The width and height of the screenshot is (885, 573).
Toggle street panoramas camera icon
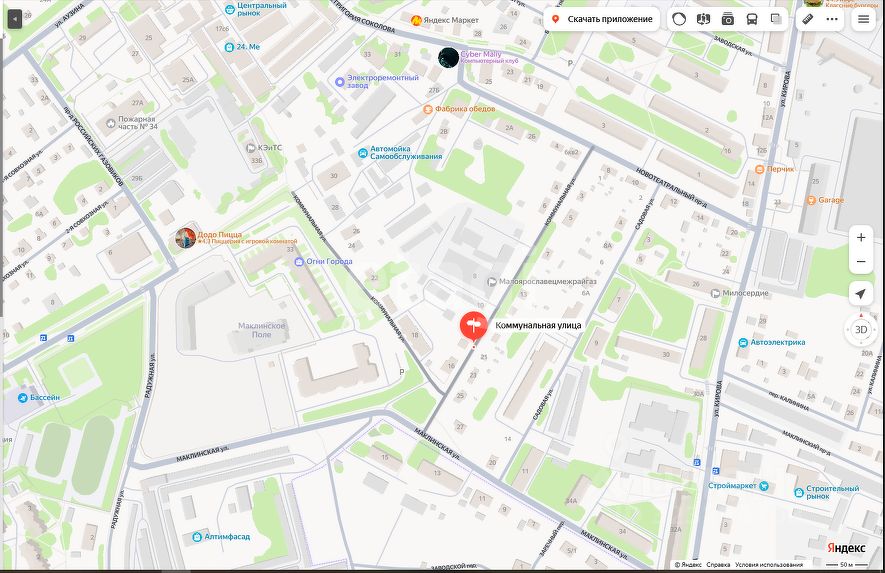click(x=728, y=19)
